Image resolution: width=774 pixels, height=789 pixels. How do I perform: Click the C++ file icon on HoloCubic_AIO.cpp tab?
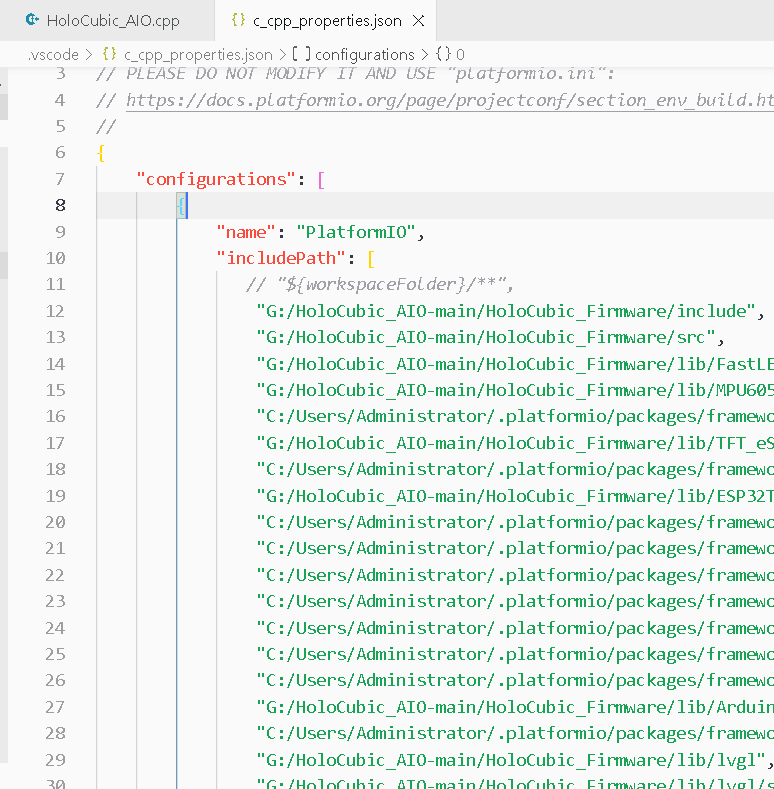(32, 20)
